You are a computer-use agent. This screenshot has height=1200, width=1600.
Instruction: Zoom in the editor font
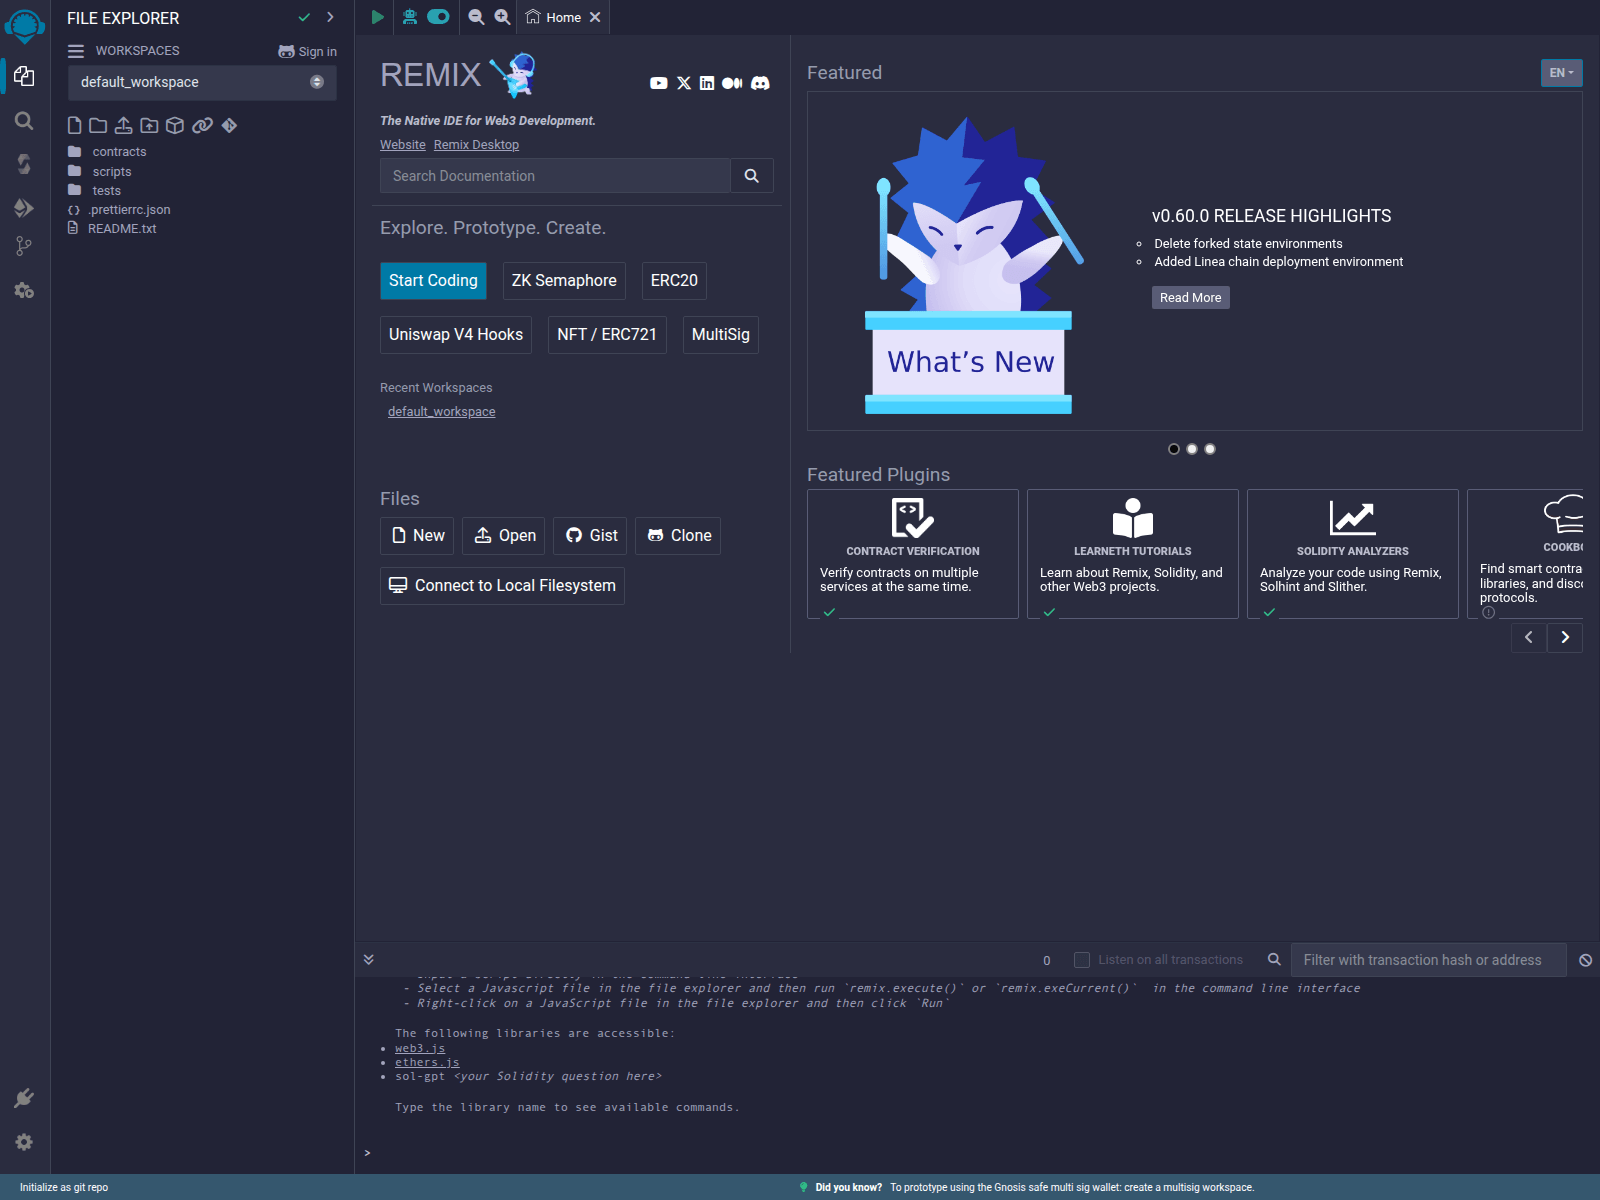point(502,17)
